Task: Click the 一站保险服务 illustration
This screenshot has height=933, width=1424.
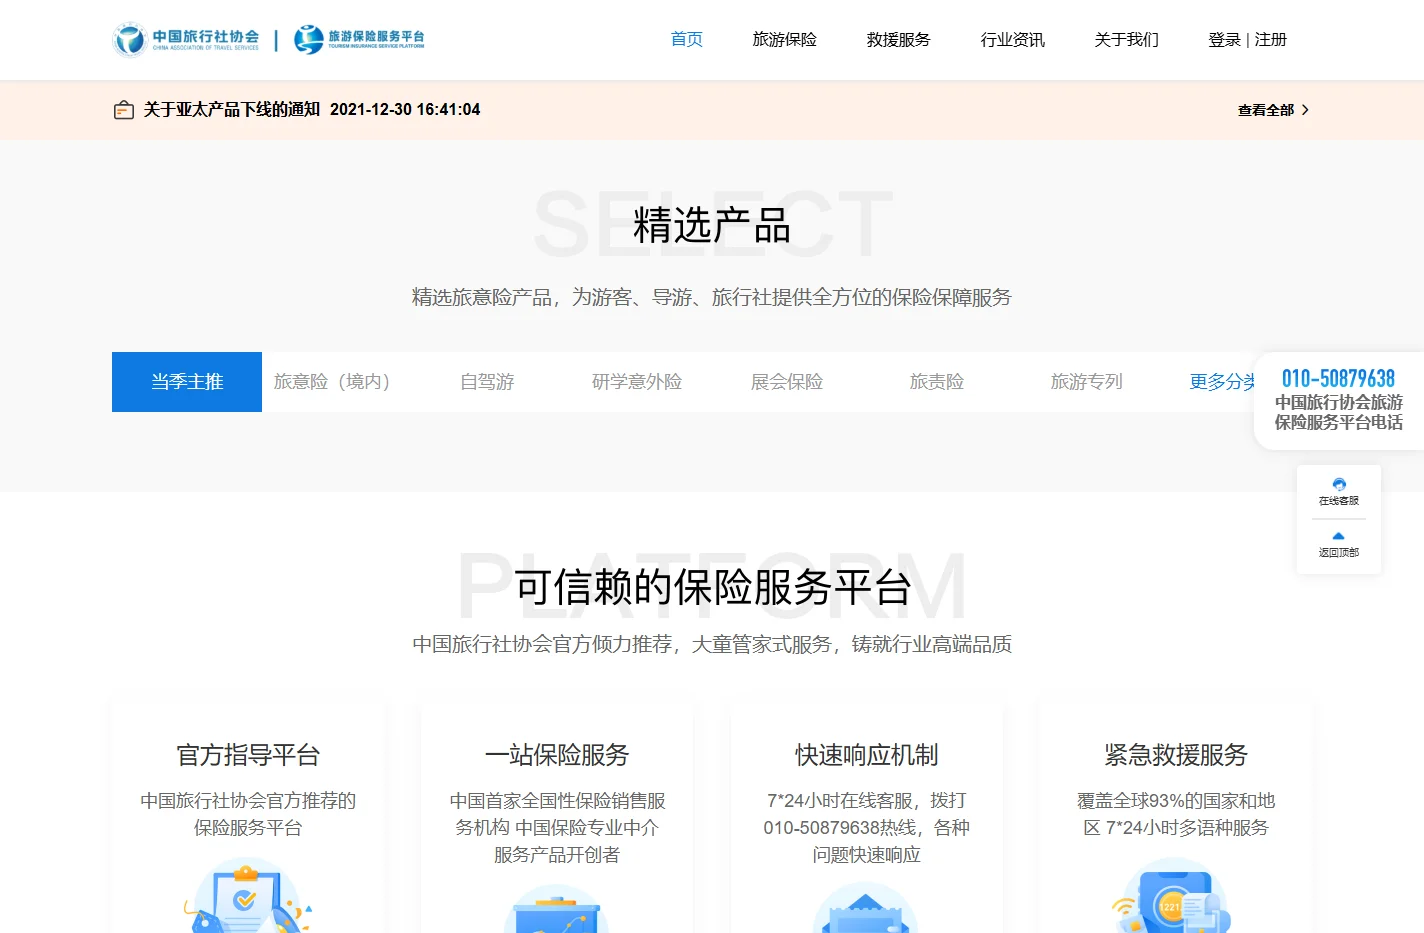Action: click(557, 908)
